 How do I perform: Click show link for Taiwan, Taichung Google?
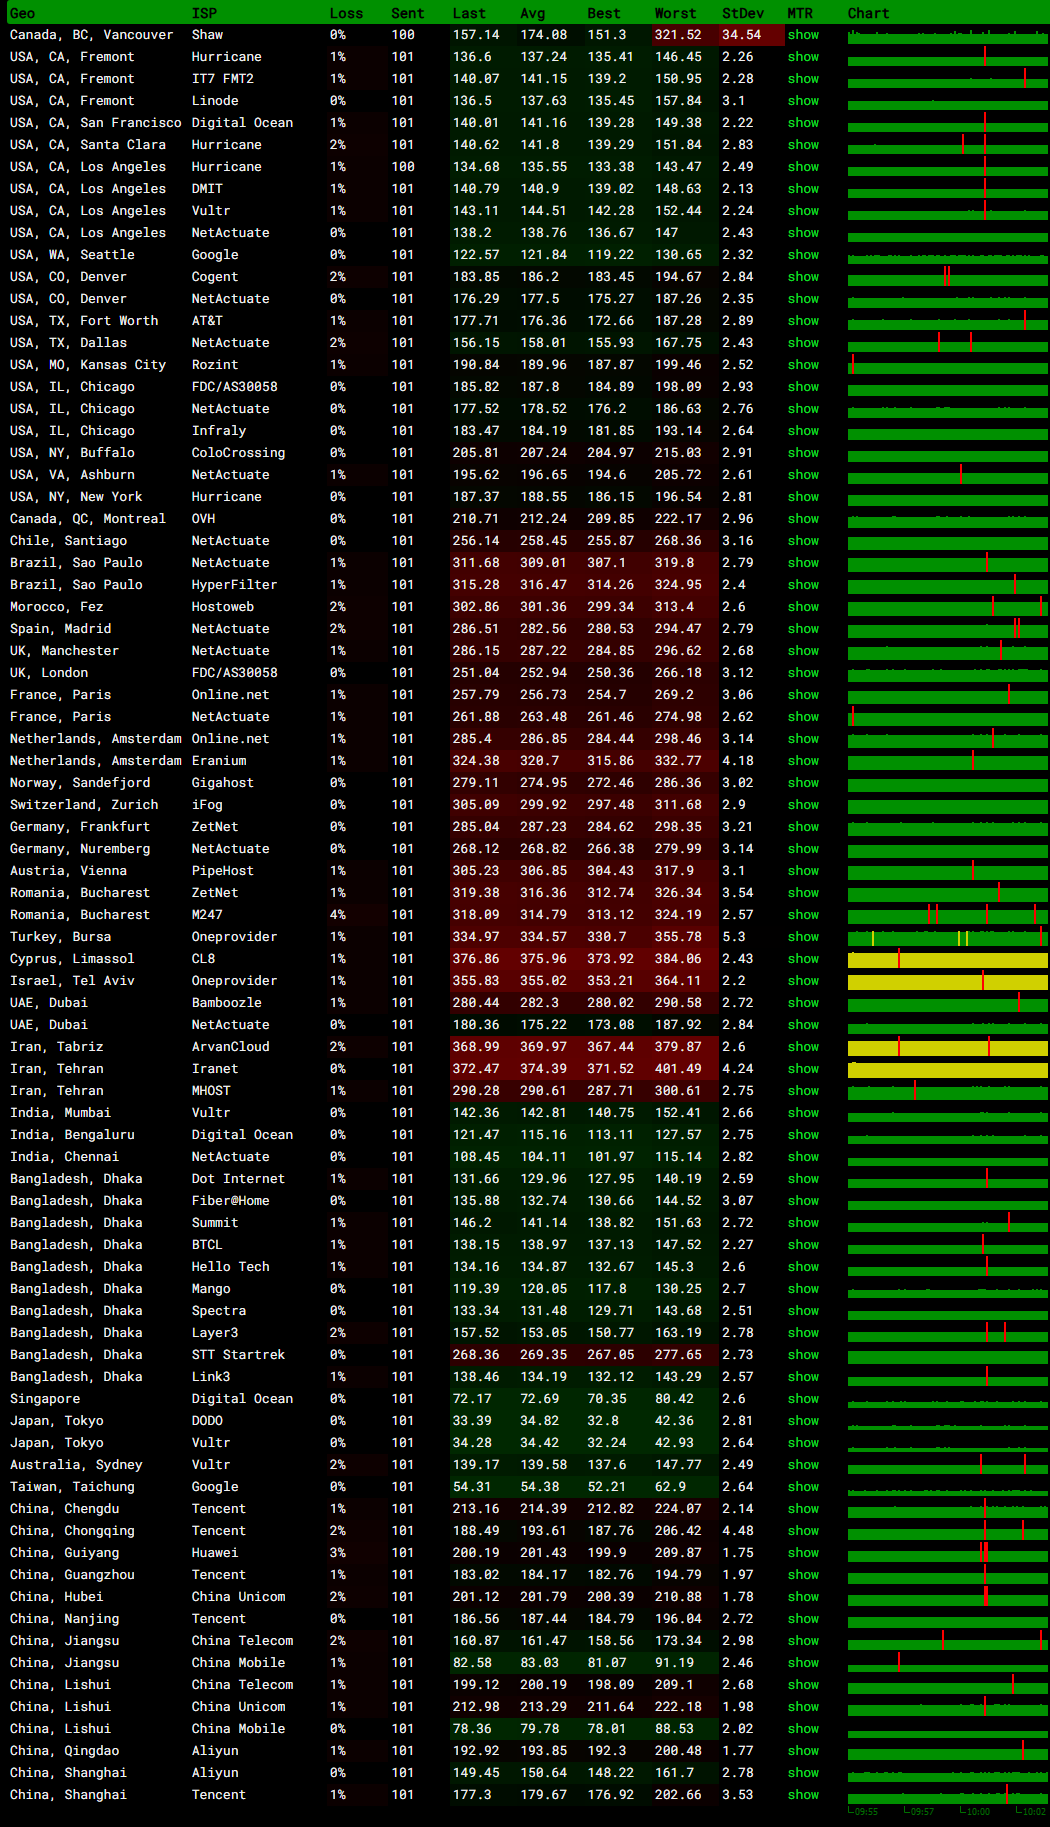coord(802,1487)
